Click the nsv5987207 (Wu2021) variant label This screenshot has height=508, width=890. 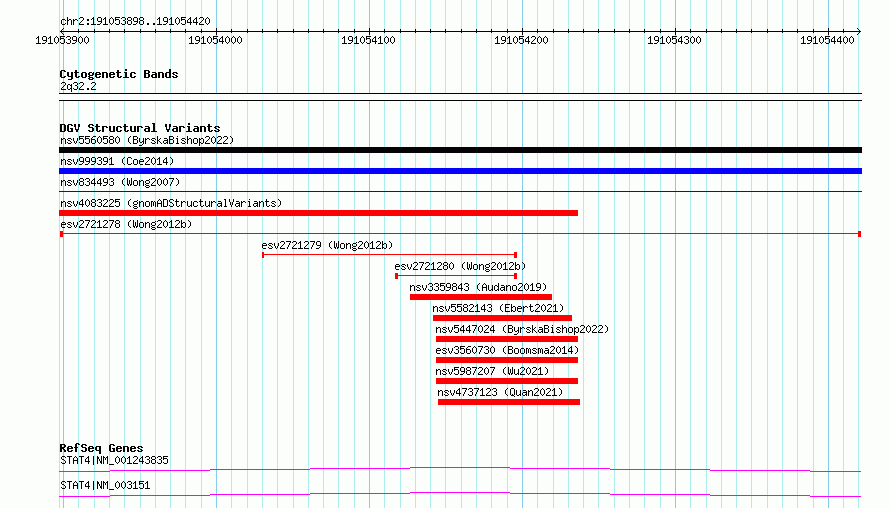click(x=492, y=371)
